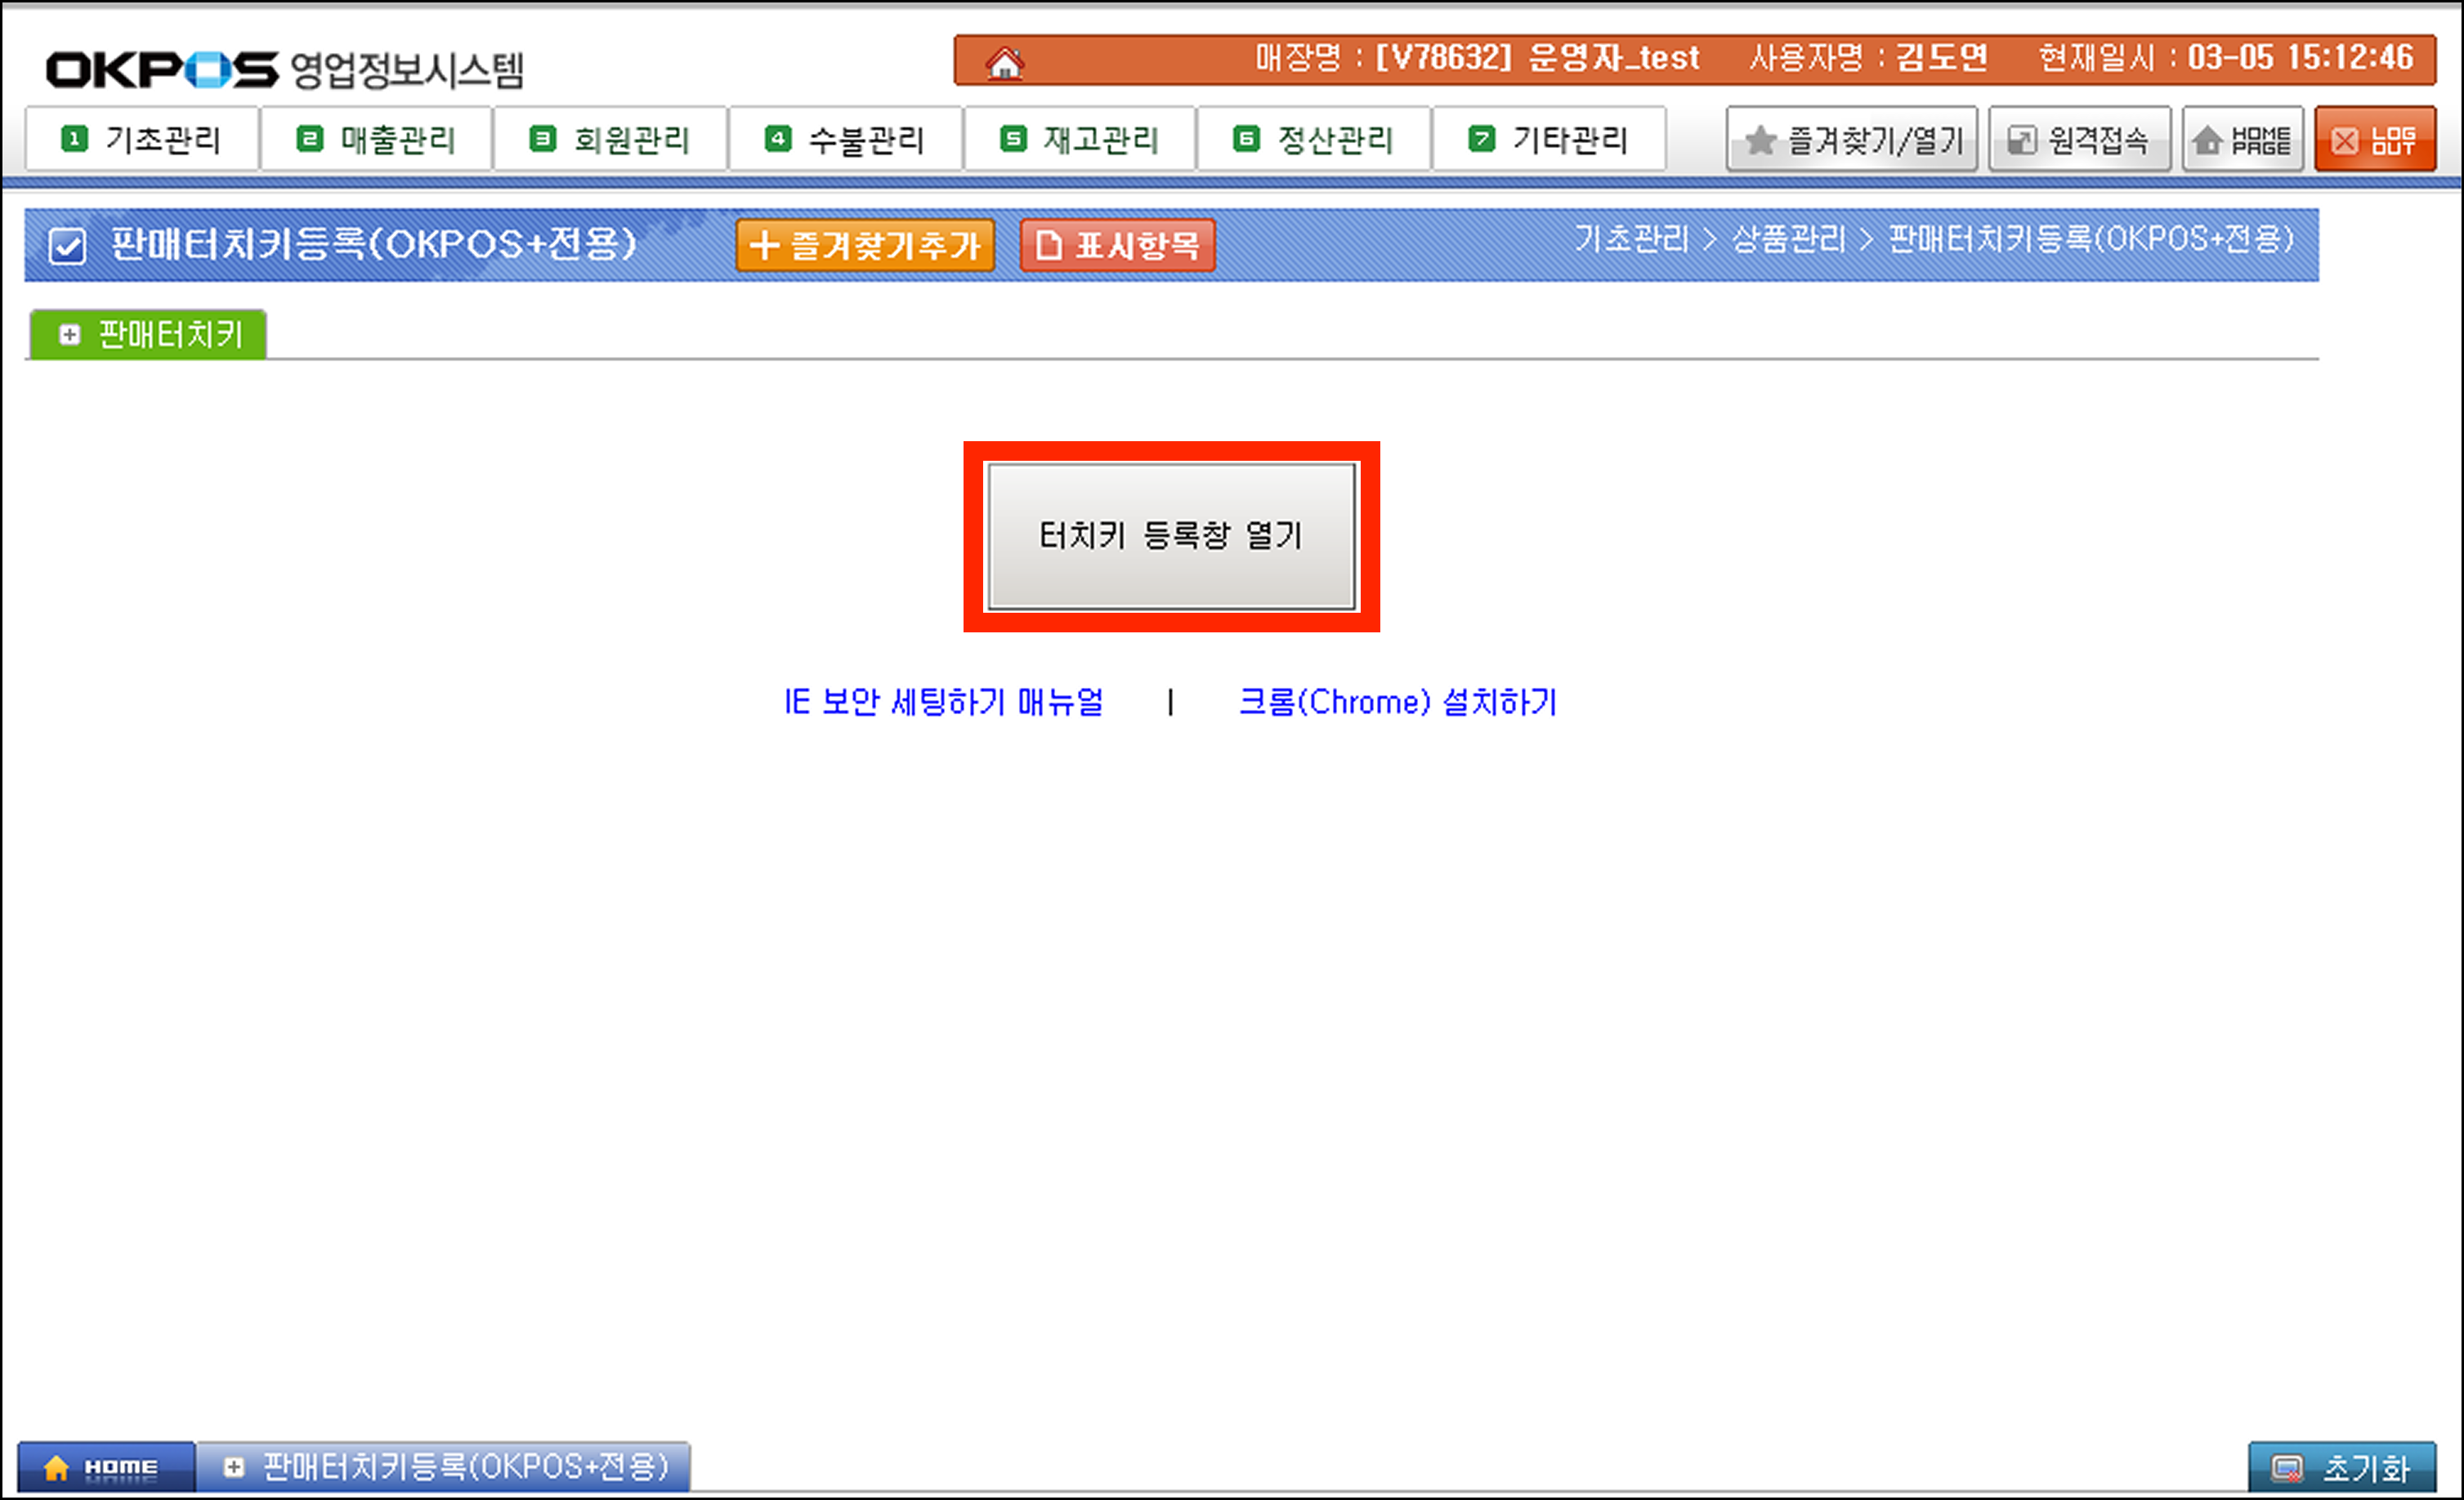Click 크롬(Chrome) 설치하기 link
Screen dimensions: 2464x1500
click(x=1397, y=702)
